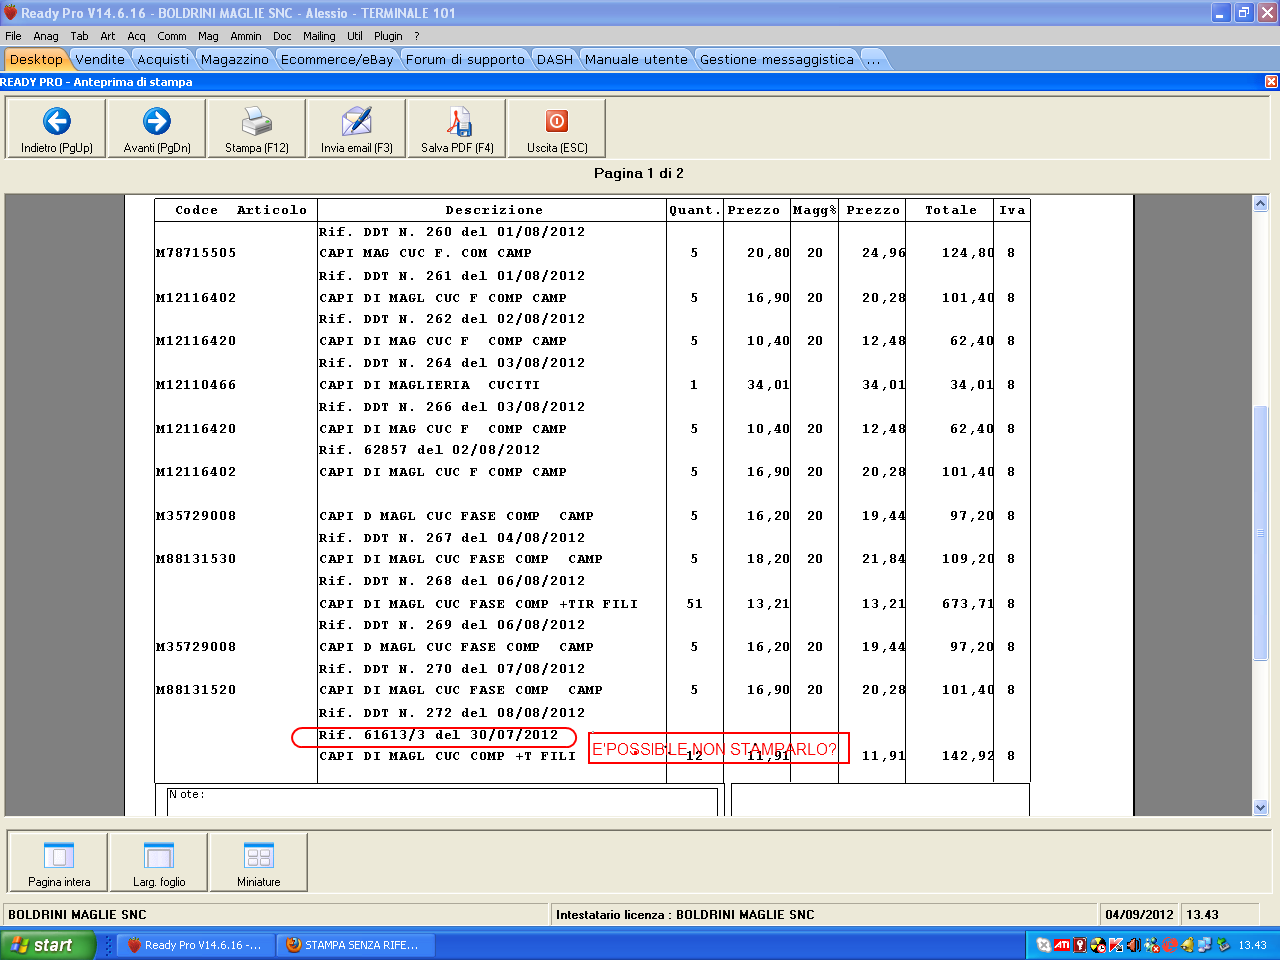
Task: Click the text Rif. 61613/3 del 30/07/2012
Action: point(439,735)
